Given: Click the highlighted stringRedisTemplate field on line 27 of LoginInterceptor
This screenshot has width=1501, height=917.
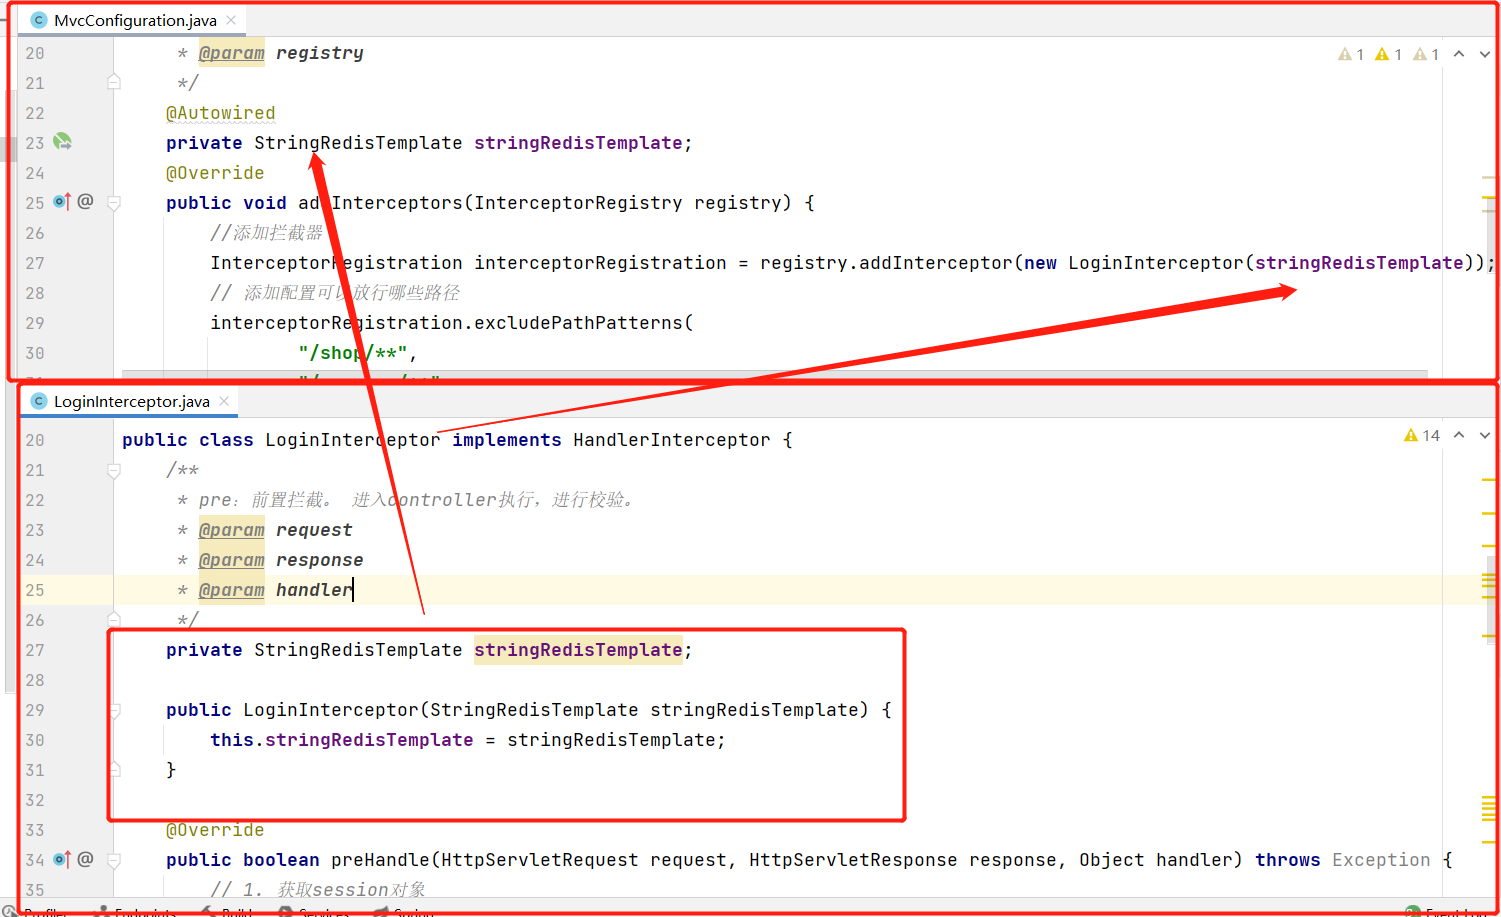Looking at the screenshot, I should (x=578, y=650).
